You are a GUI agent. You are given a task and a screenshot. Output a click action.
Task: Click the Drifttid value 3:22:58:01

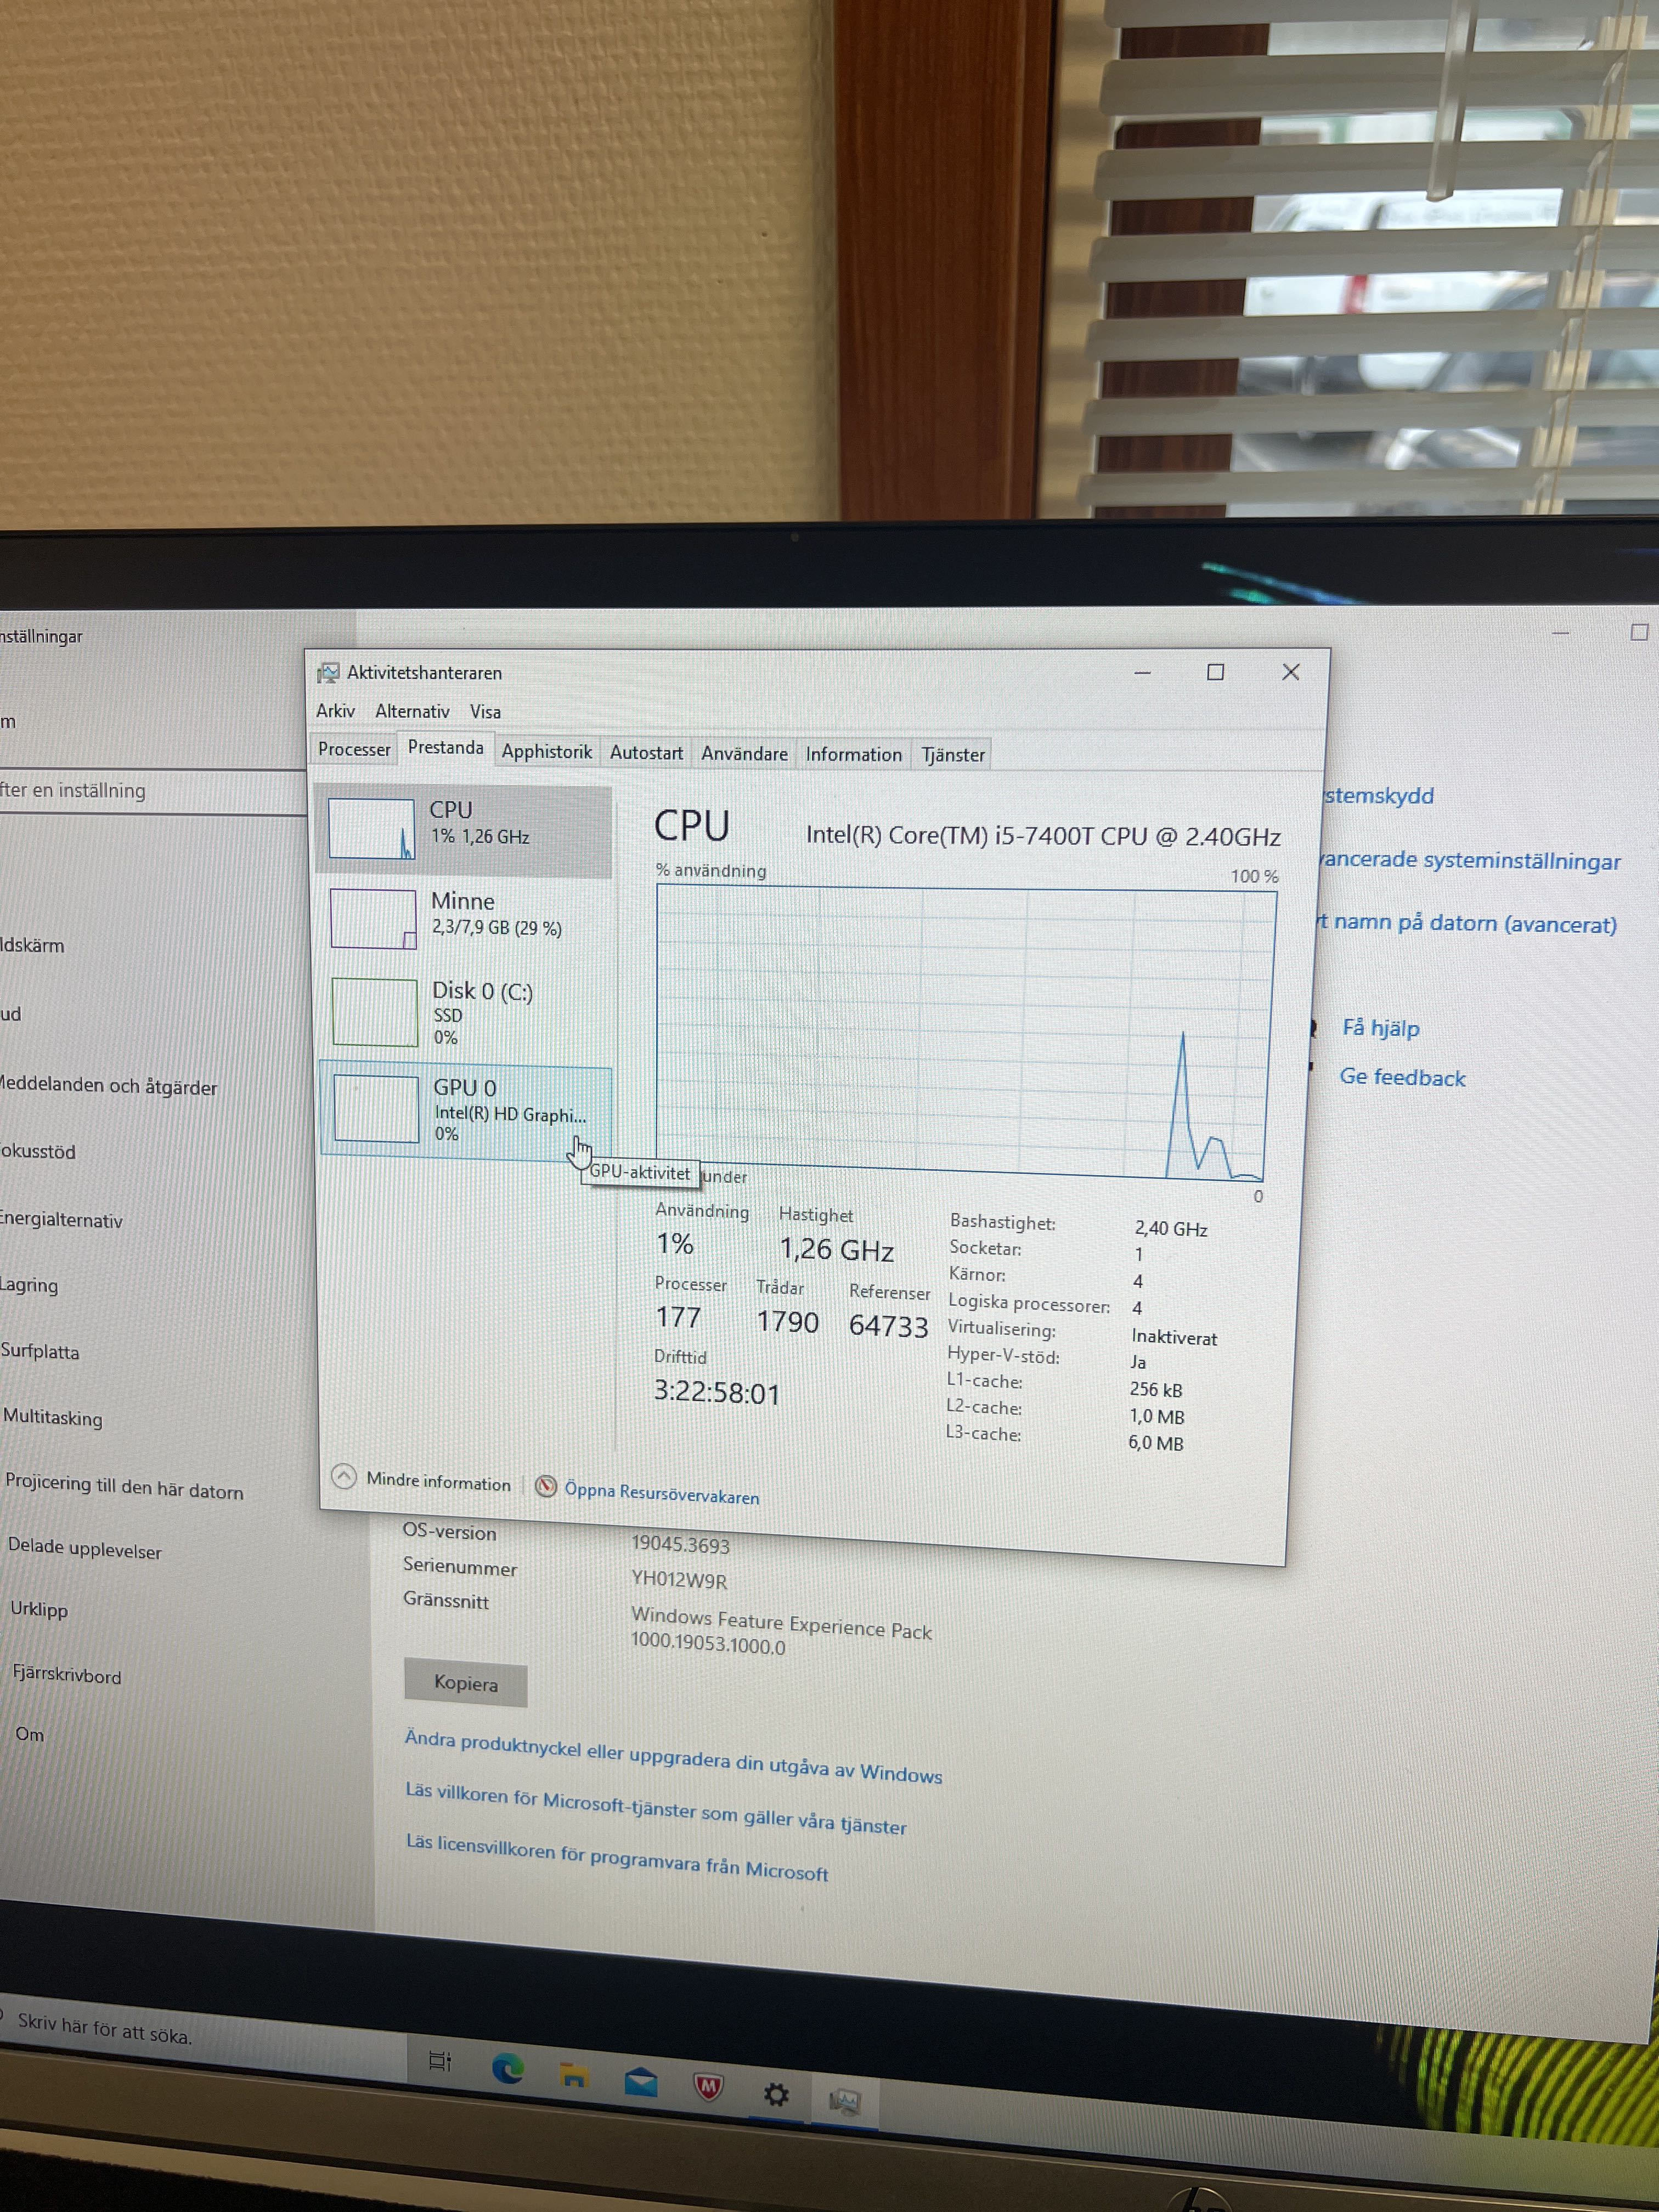click(x=717, y=1393)
